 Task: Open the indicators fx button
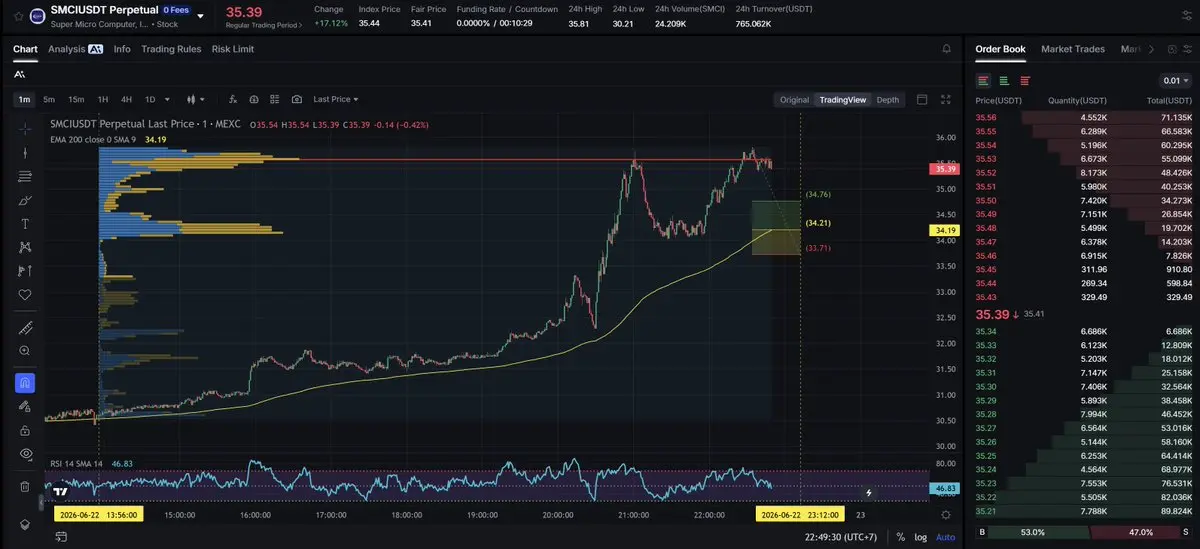(233, 100)
